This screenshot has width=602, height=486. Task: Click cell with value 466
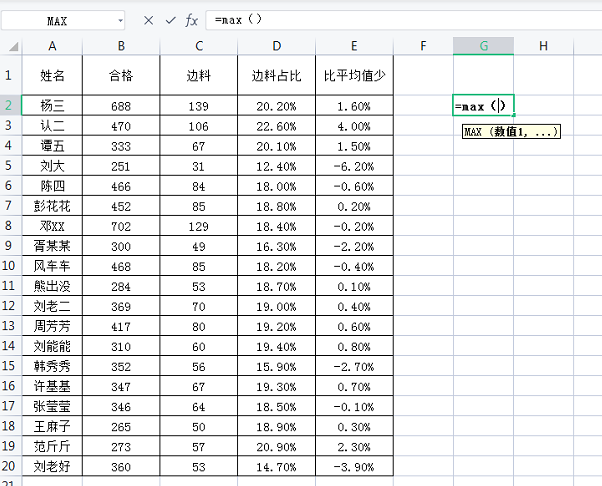coord(121,186)
